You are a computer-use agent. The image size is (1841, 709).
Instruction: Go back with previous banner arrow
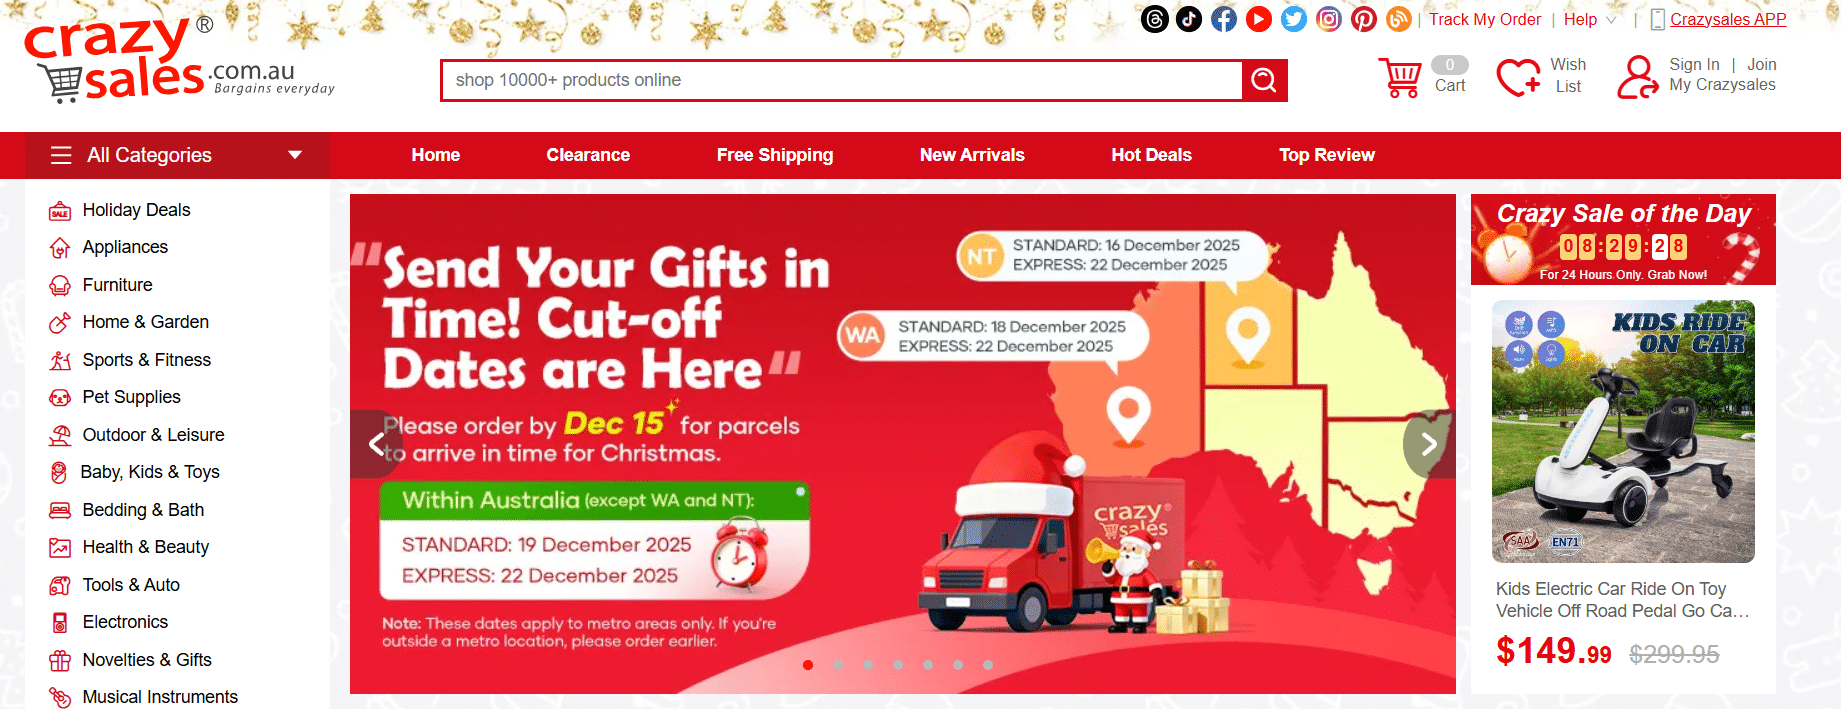click(x=376, y=444)
